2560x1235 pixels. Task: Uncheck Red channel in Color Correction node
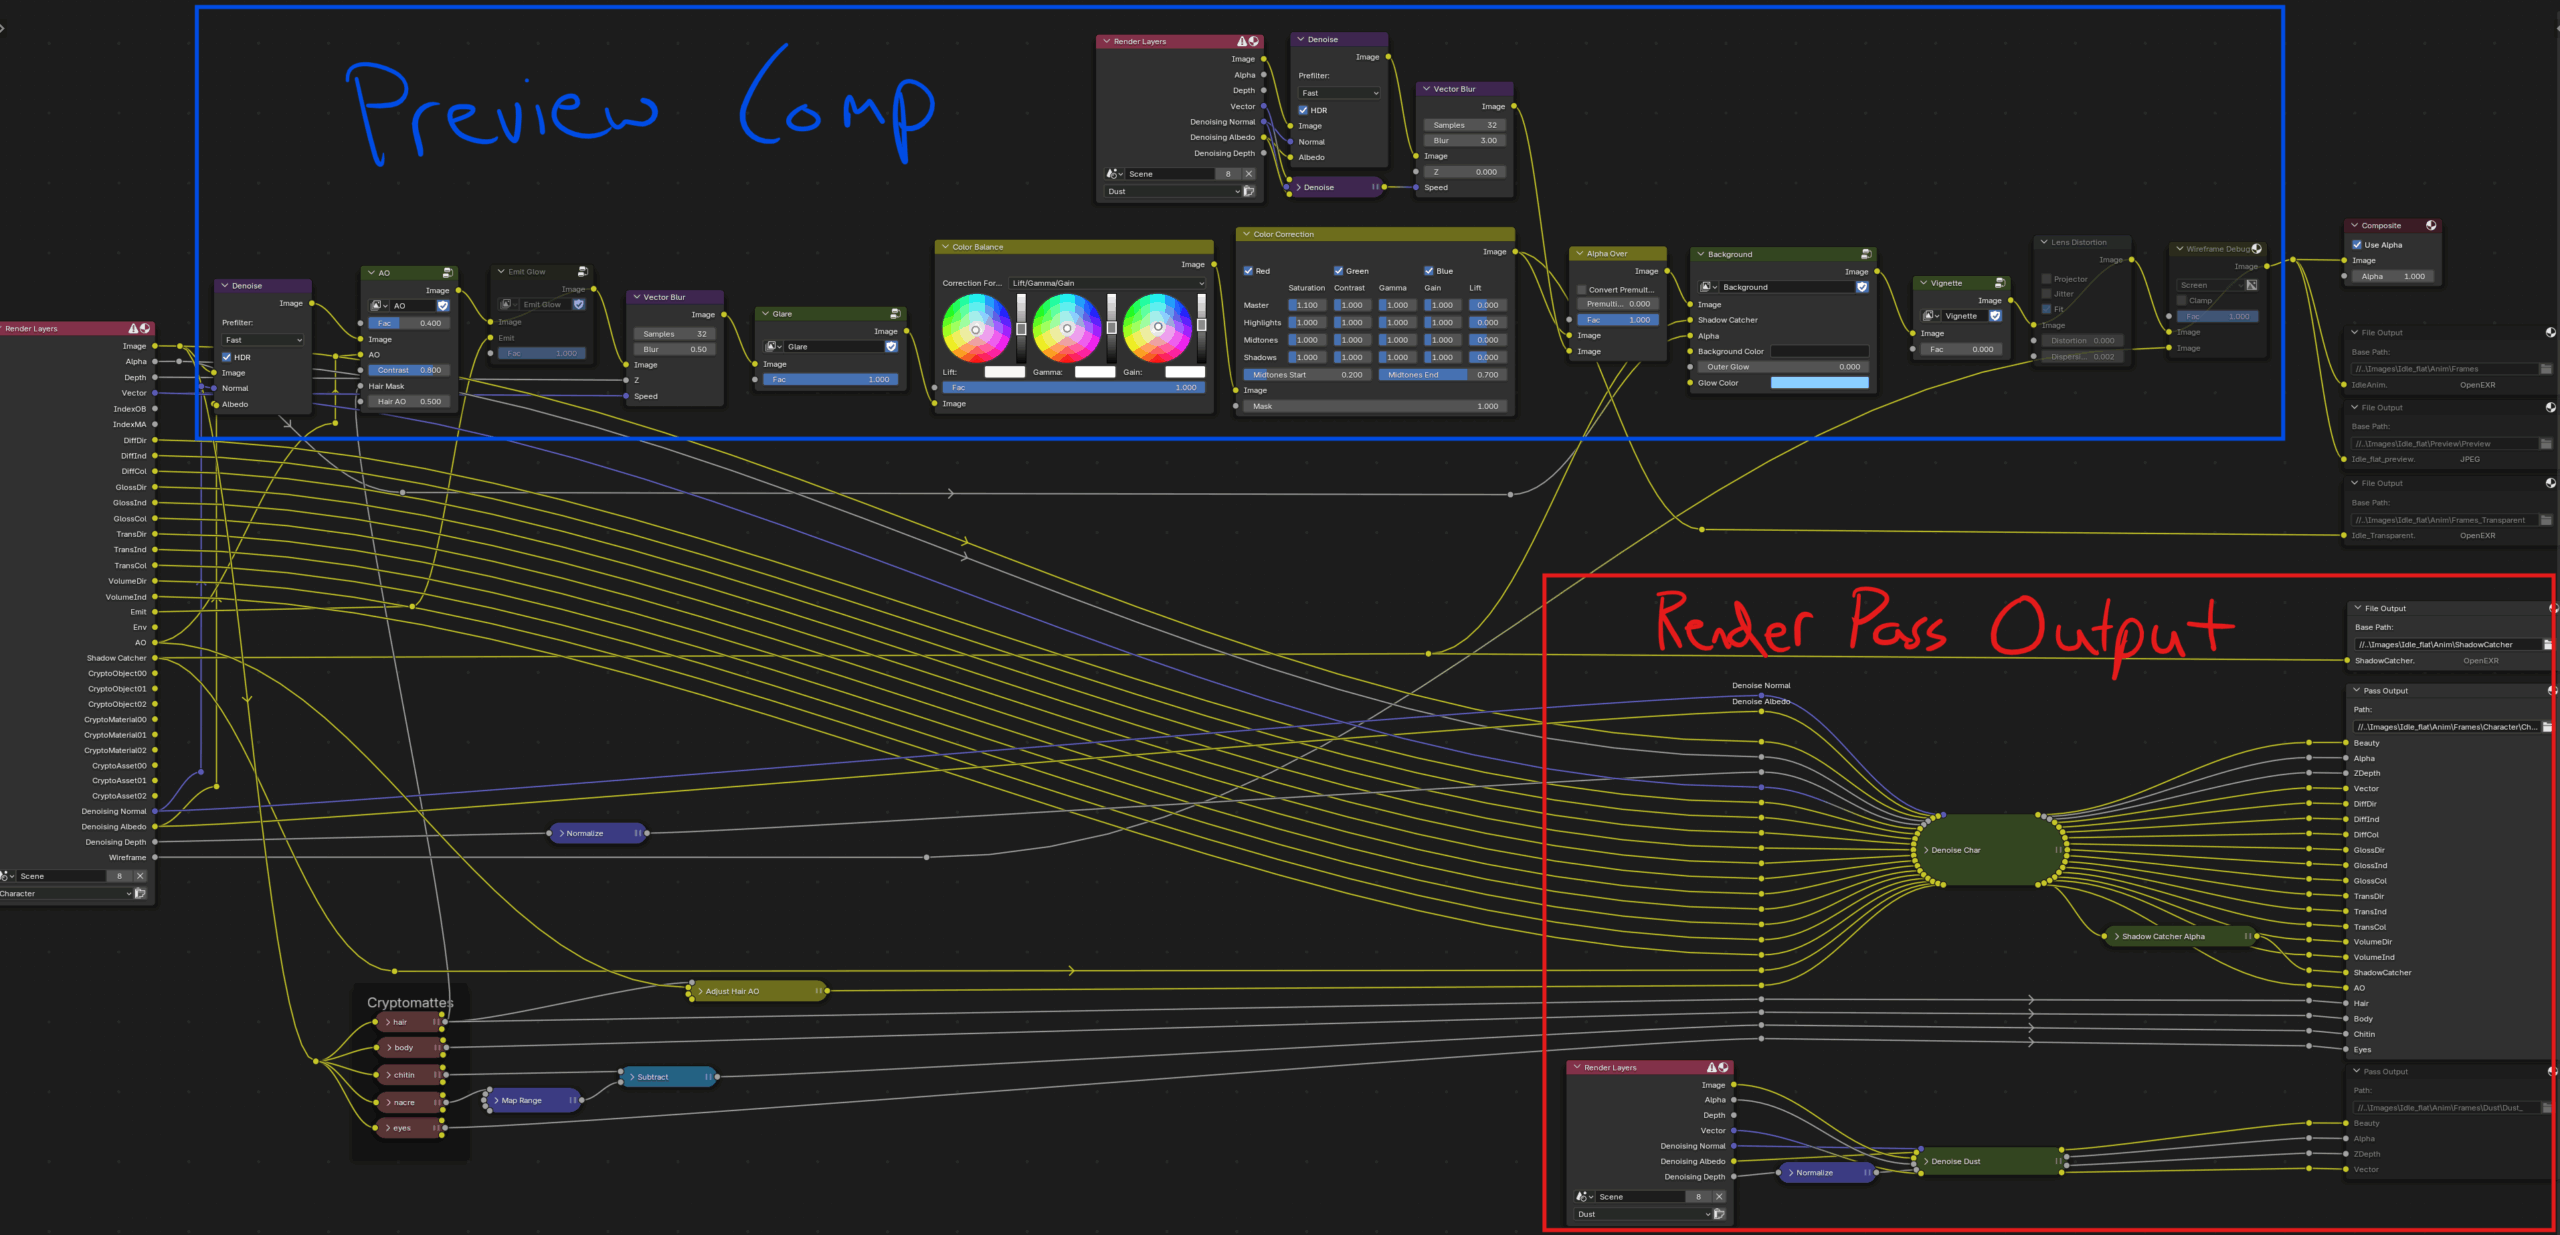click(1248, 271)
